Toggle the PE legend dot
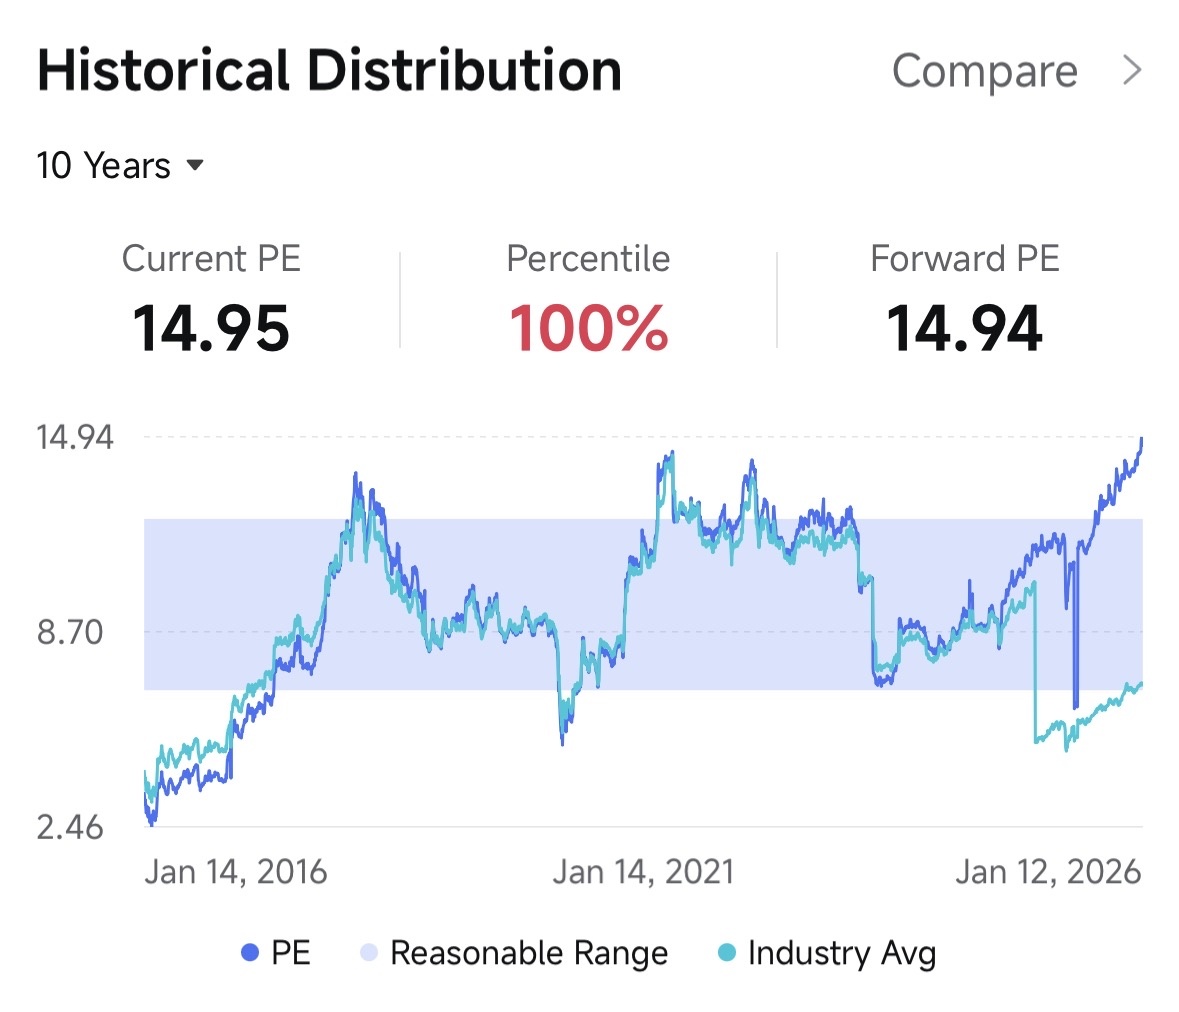The width and height of the screenshot is (1179, 1012). [x=250, y=953]
